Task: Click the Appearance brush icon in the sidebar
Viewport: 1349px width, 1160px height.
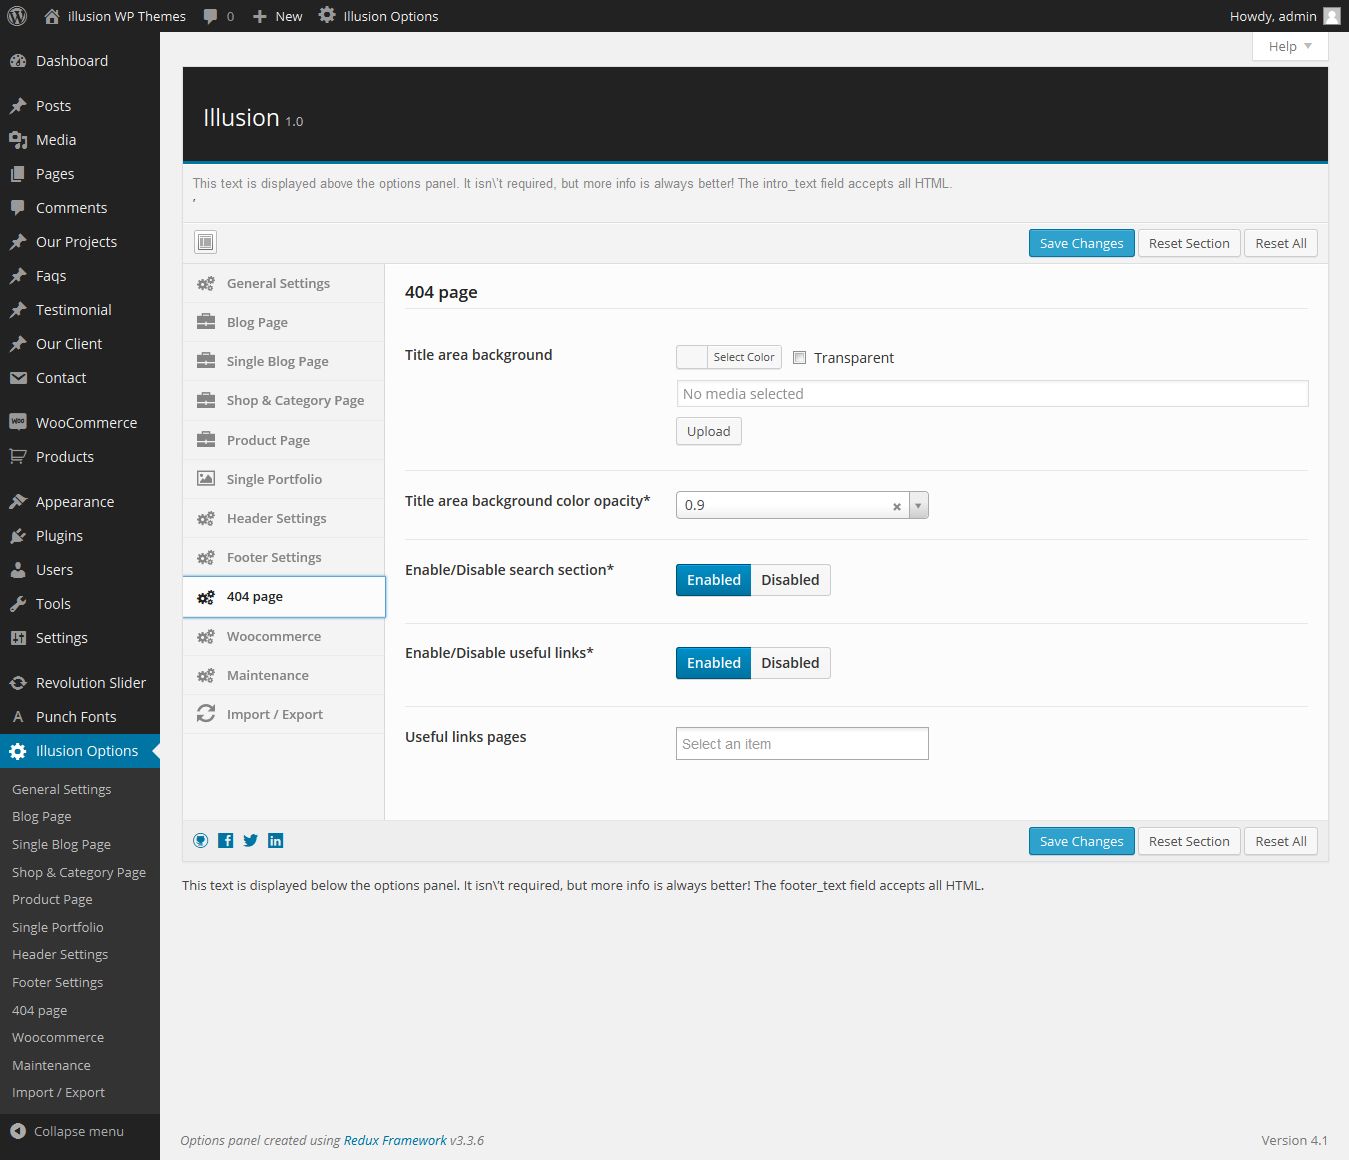Action: 18,502
